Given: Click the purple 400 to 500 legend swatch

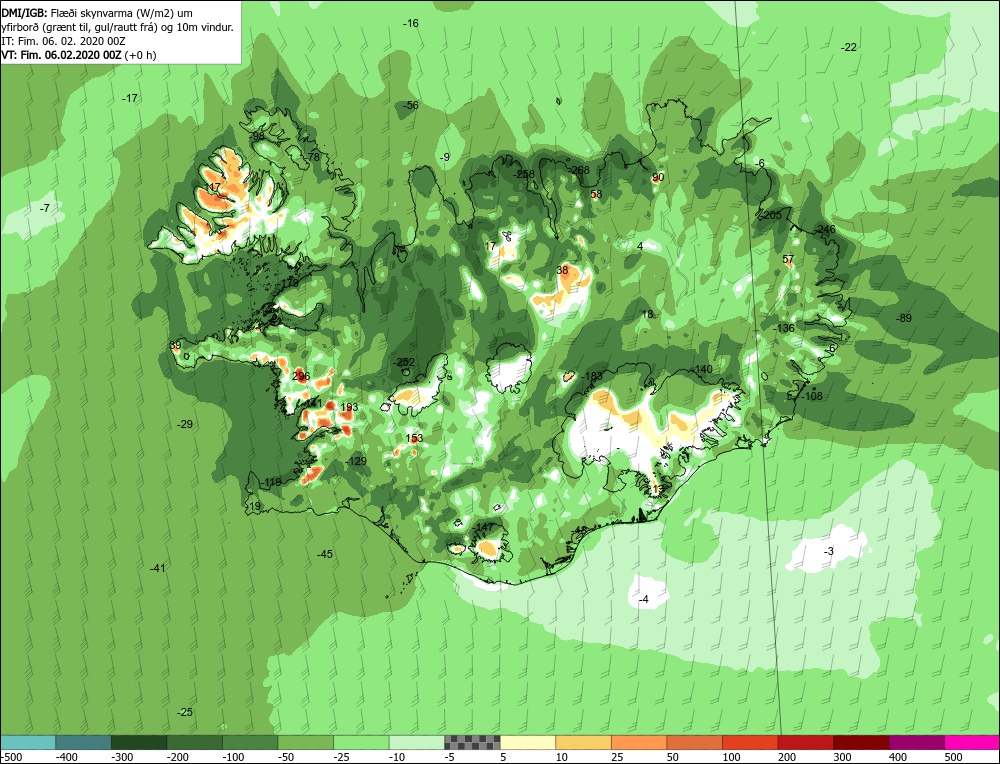Looking at the screenshot, I should [916, 742].
